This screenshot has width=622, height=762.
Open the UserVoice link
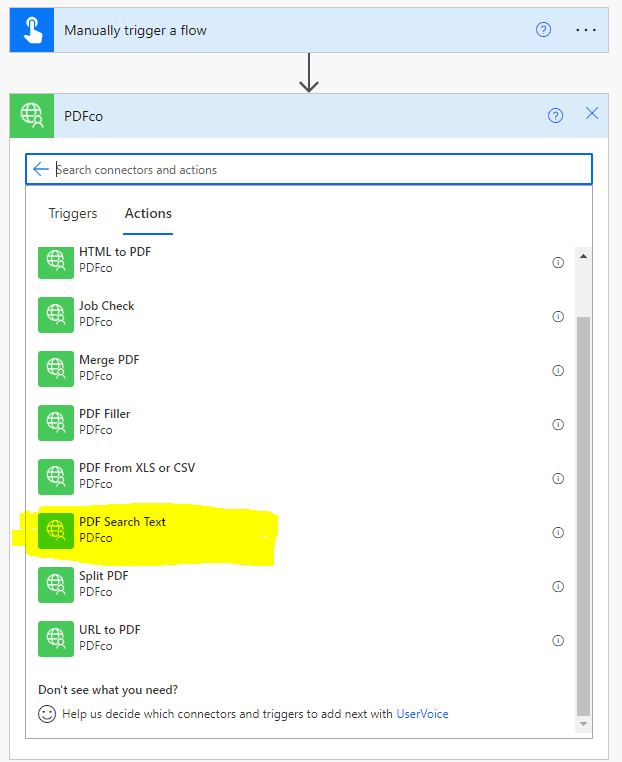(x=422, y=714)
